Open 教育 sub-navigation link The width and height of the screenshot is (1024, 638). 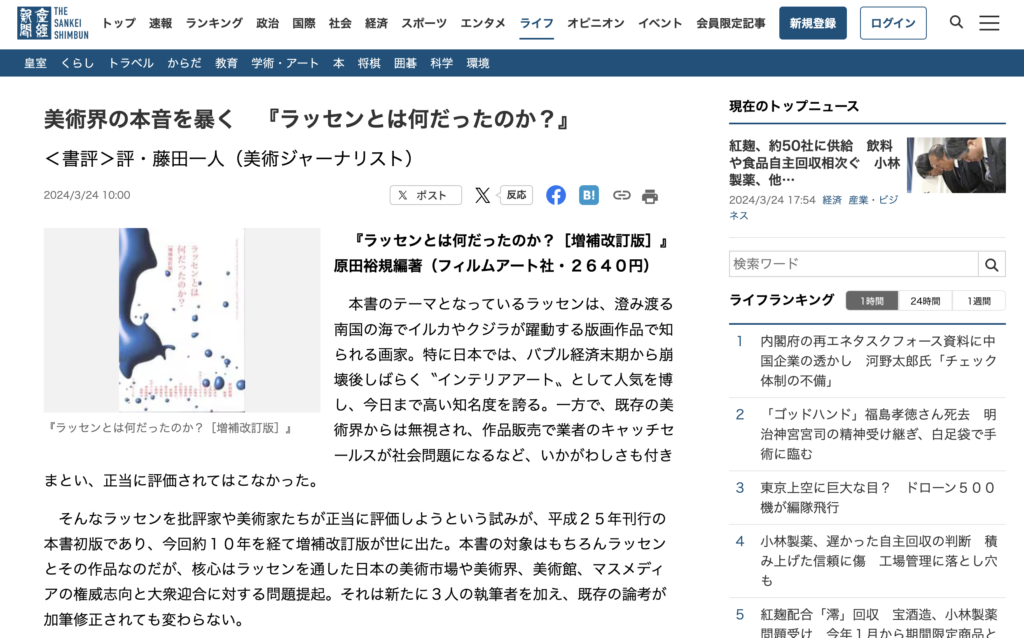pyautogui.click(x=227, y=63)
